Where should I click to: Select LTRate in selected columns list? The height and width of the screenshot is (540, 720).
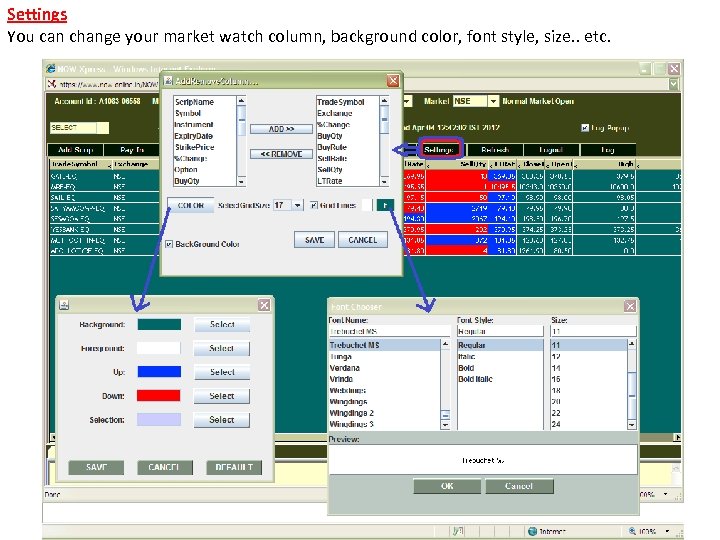pyautogui.click(x=330, y=181)
